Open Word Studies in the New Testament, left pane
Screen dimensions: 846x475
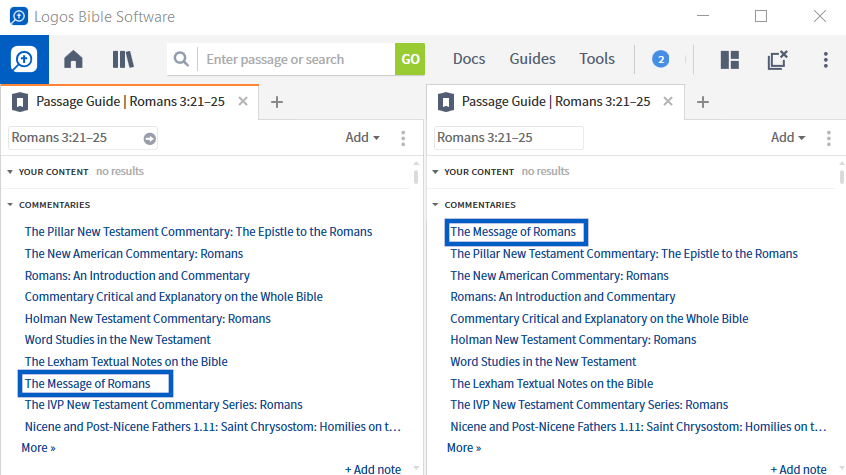(118, 340)
